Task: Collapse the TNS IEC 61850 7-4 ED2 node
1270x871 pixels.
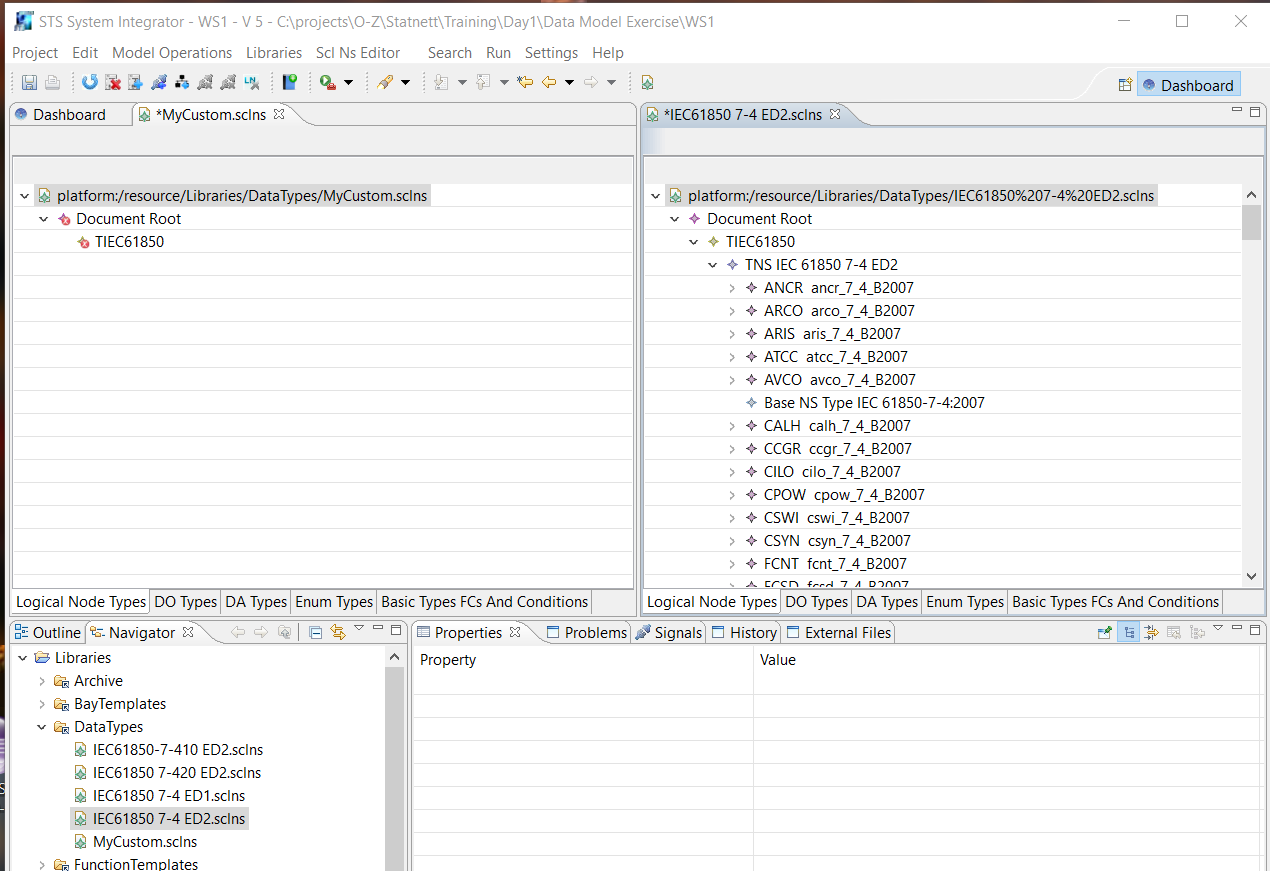Action: point(713,265)
